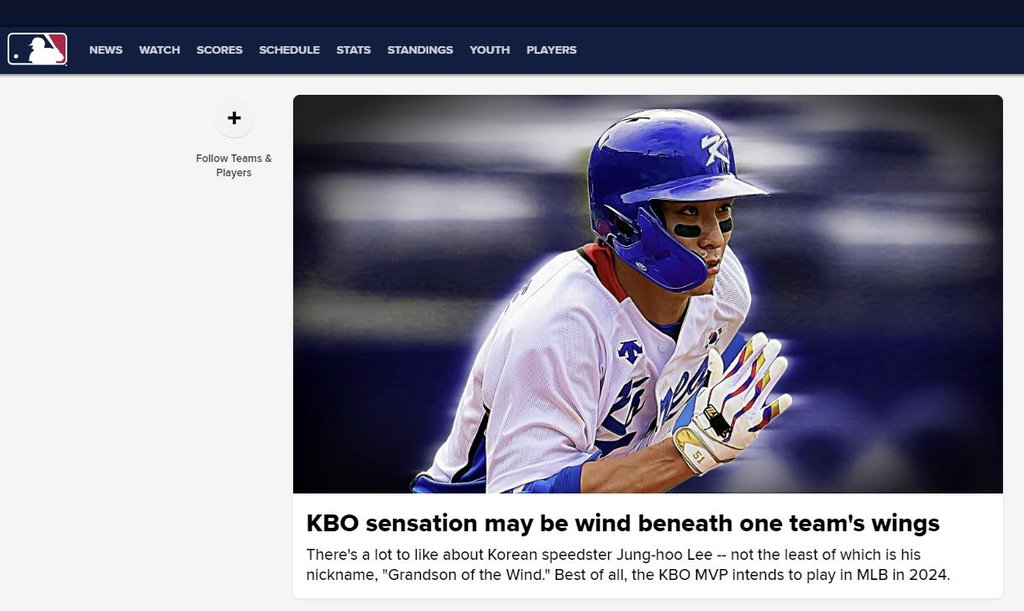The image size is (1024, 611).
Task: Select SCHEDULE in the navigation bar
Action: click(289, 50)
